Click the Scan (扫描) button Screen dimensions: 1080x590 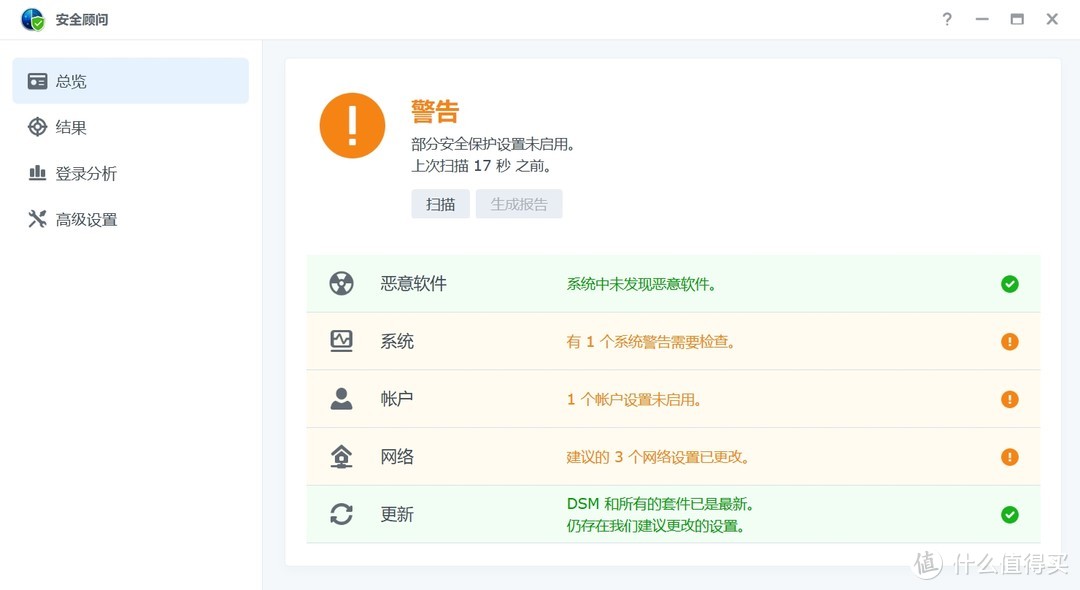coord(440,203)
